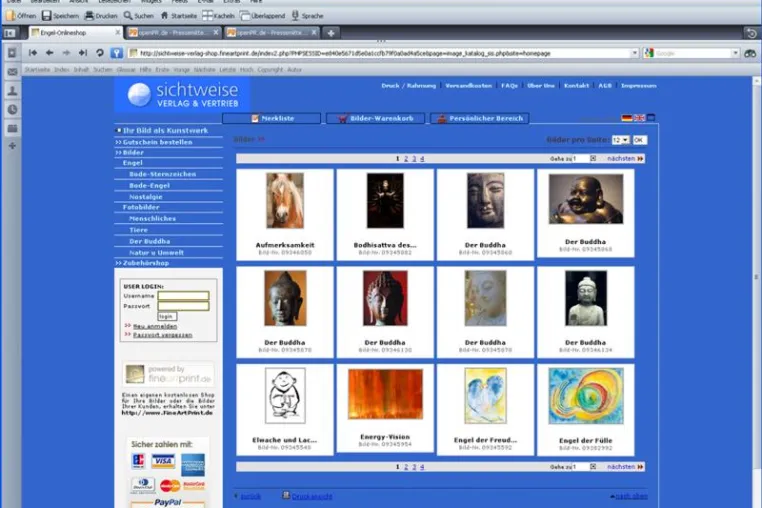Viewport: 762px width, 508px height.
Task: Click the Speichern disk icon
Action: 47,16
